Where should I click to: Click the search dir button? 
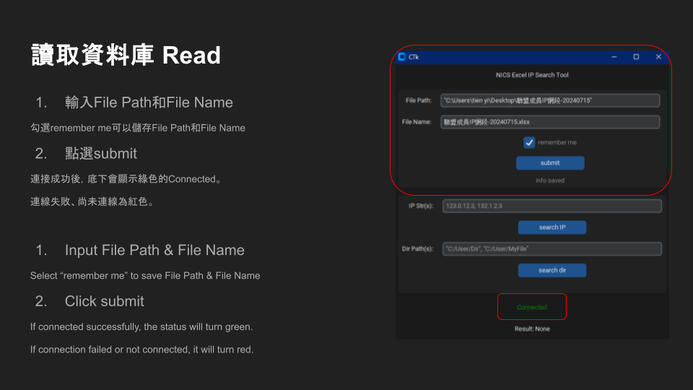[552, 270]
